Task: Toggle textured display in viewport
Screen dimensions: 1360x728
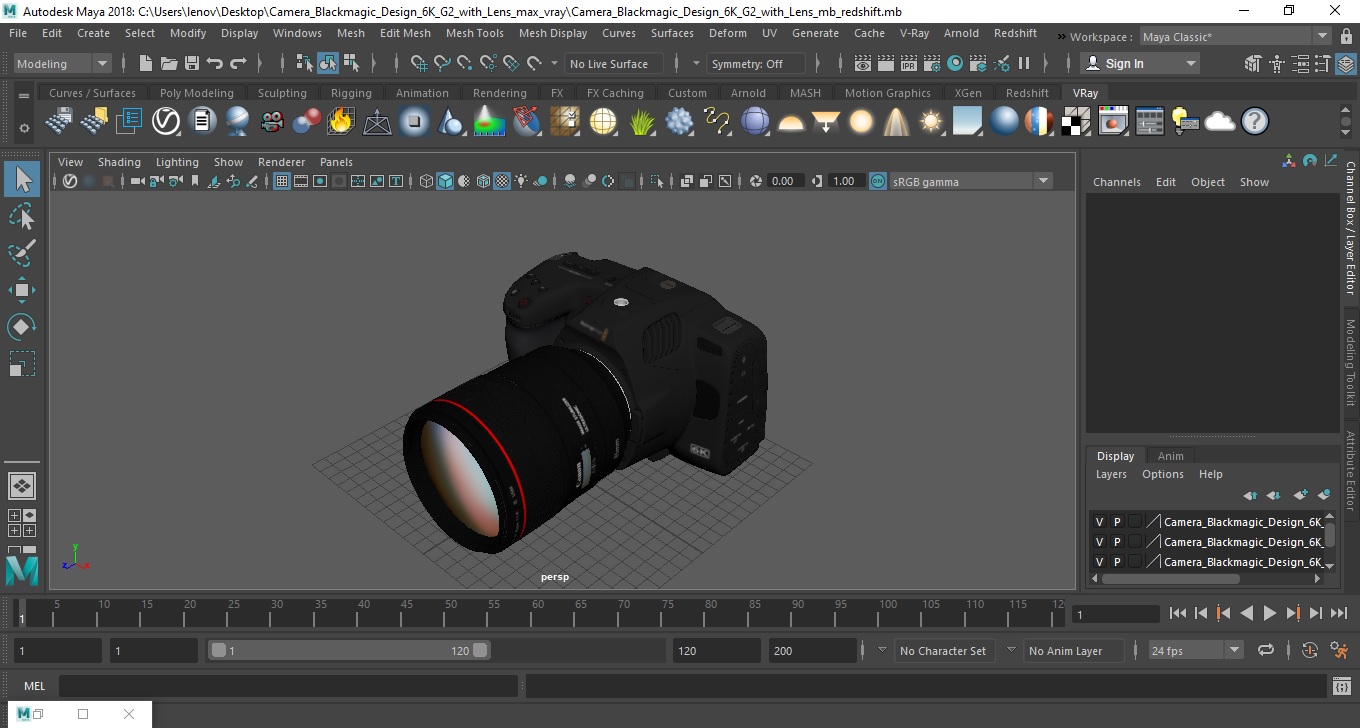Action: 502,181
